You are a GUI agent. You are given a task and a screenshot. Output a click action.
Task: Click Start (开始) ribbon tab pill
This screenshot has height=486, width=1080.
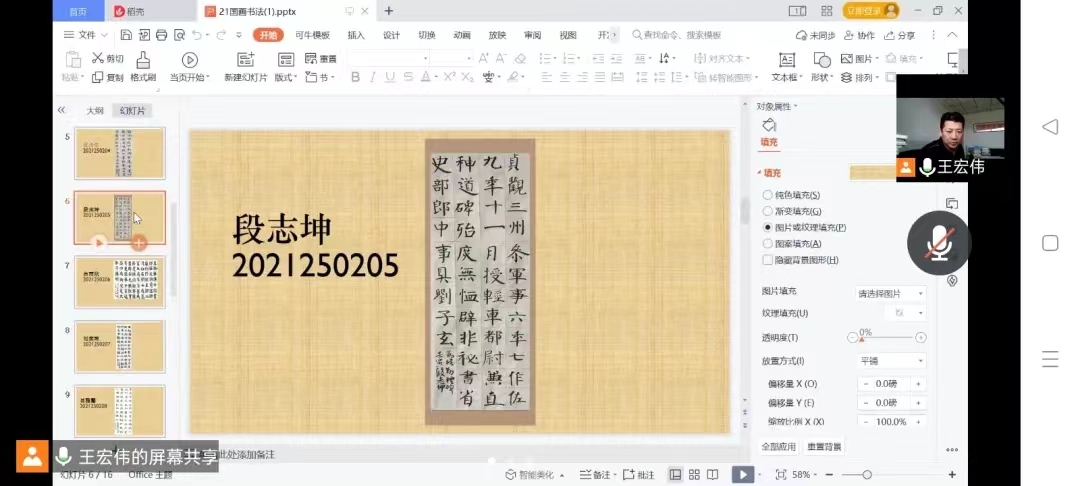click(268, 35)
